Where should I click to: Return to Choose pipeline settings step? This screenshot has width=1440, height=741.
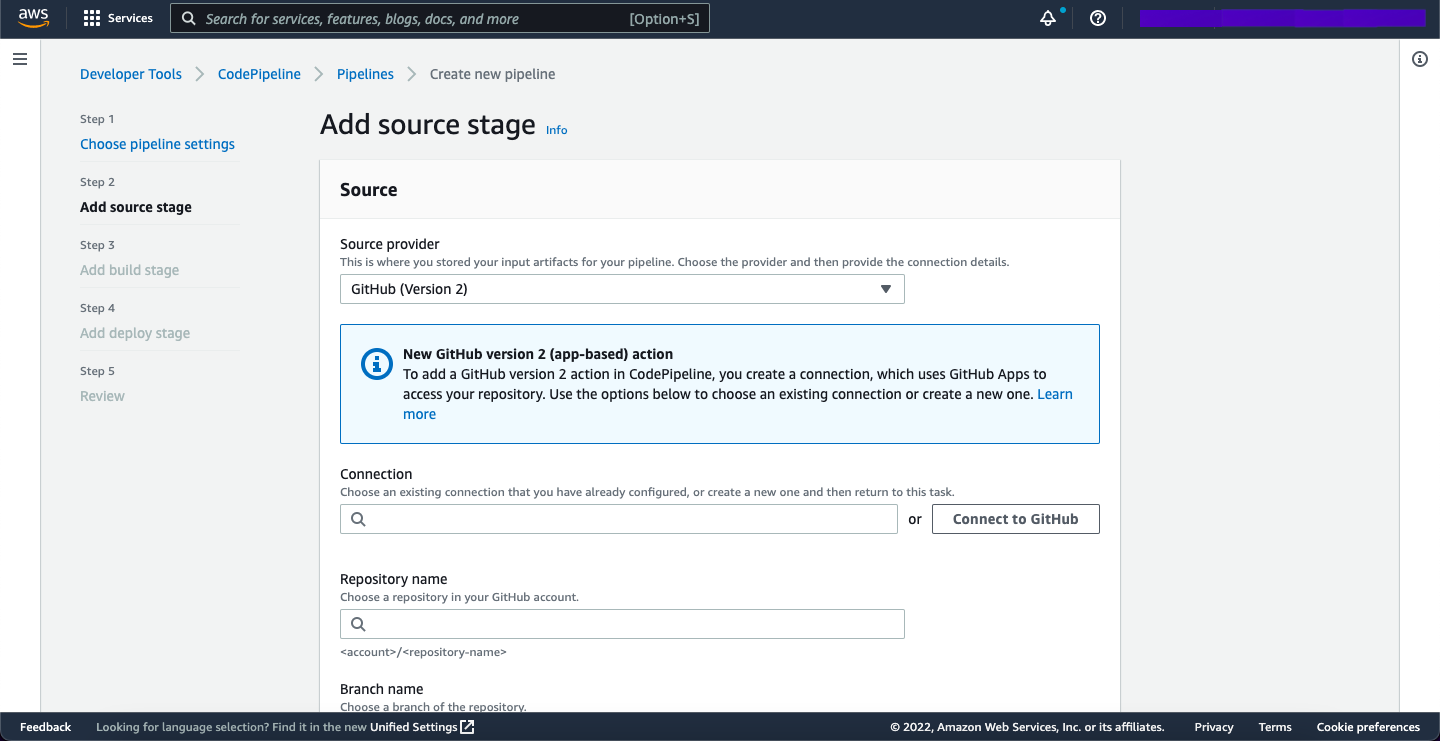pyautogui.click(x=158, y=144)
